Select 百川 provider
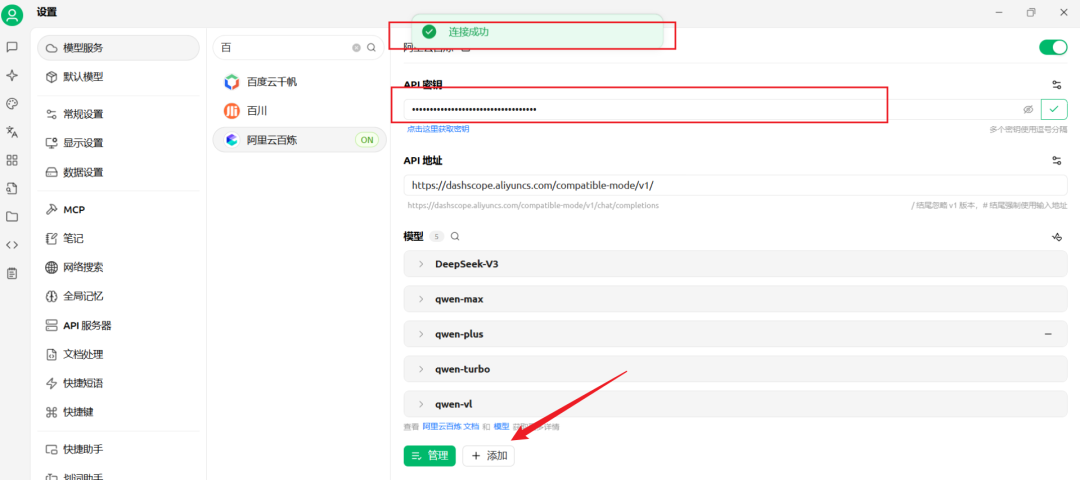This screenshot has width=1080, height=480. pyautogui.click(x=299, y=110)
